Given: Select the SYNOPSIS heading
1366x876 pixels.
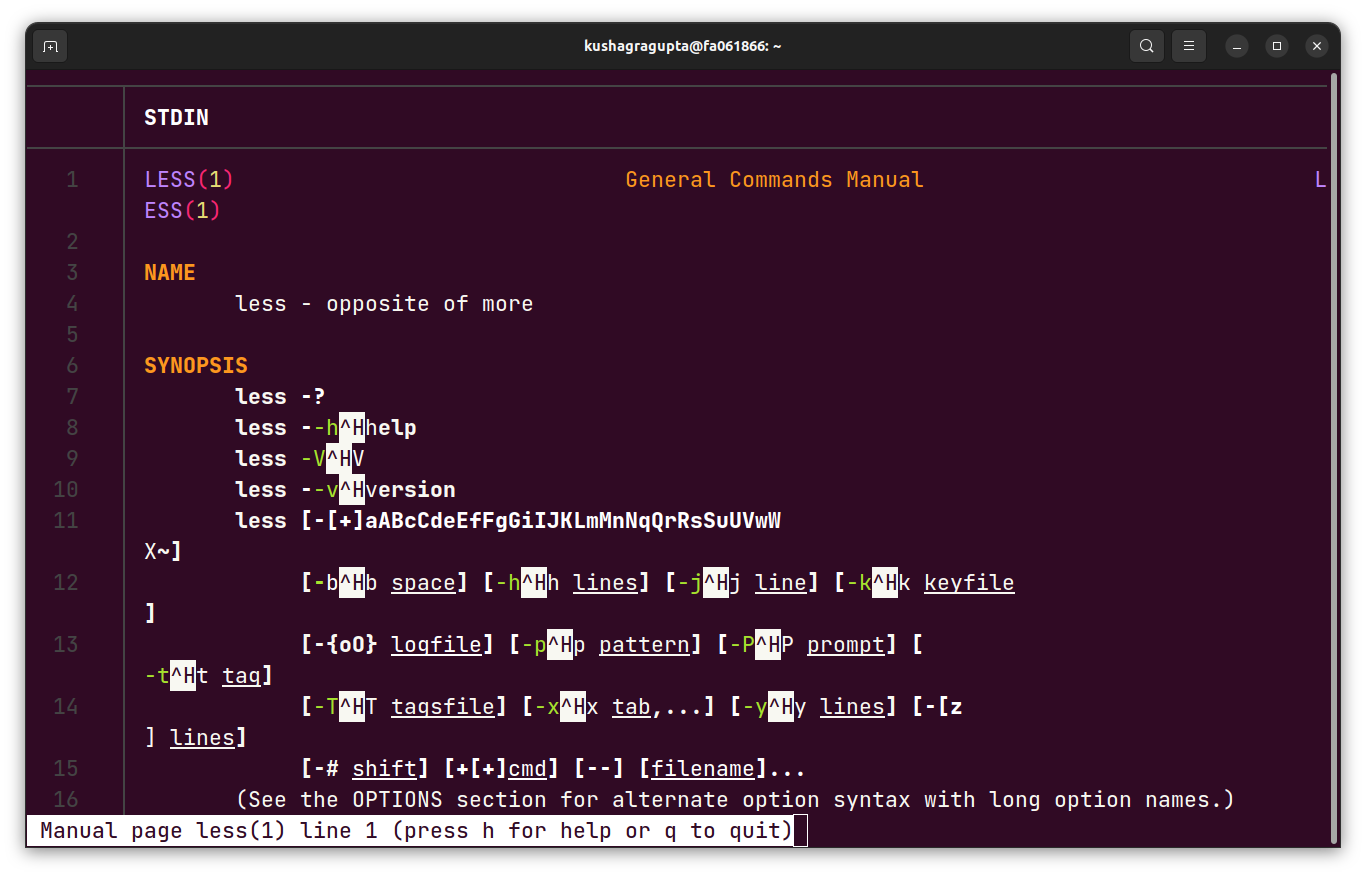Looking at the screenshot, I should point(195,365).
